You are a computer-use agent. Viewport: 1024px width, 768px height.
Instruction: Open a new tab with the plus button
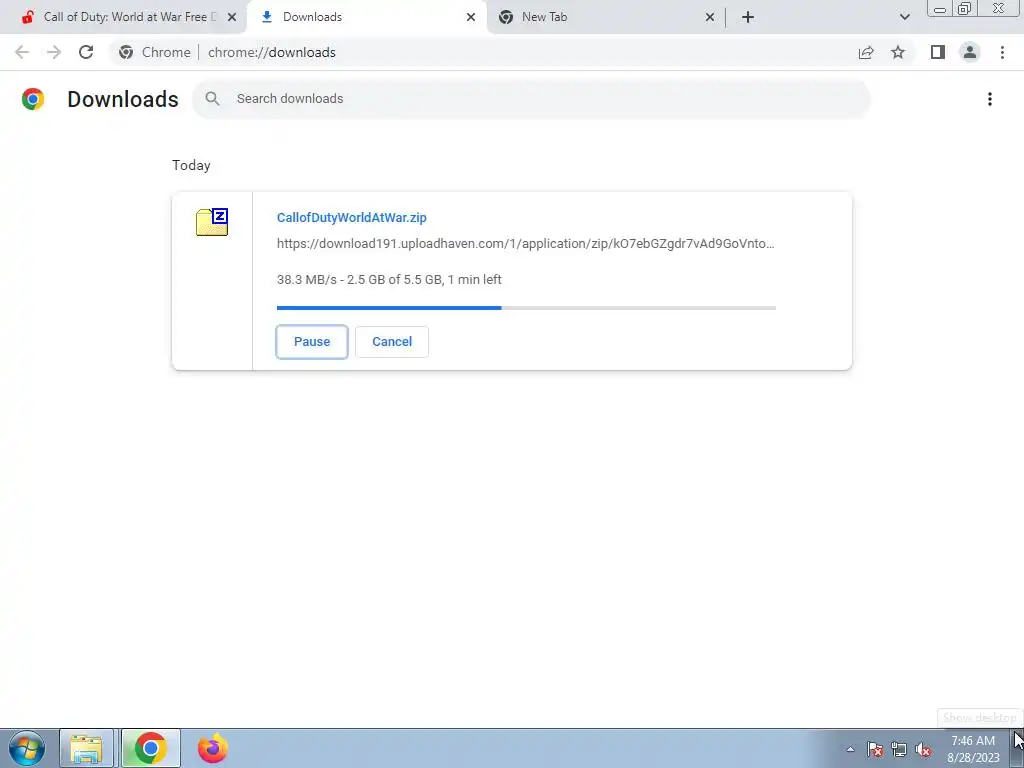748,17
